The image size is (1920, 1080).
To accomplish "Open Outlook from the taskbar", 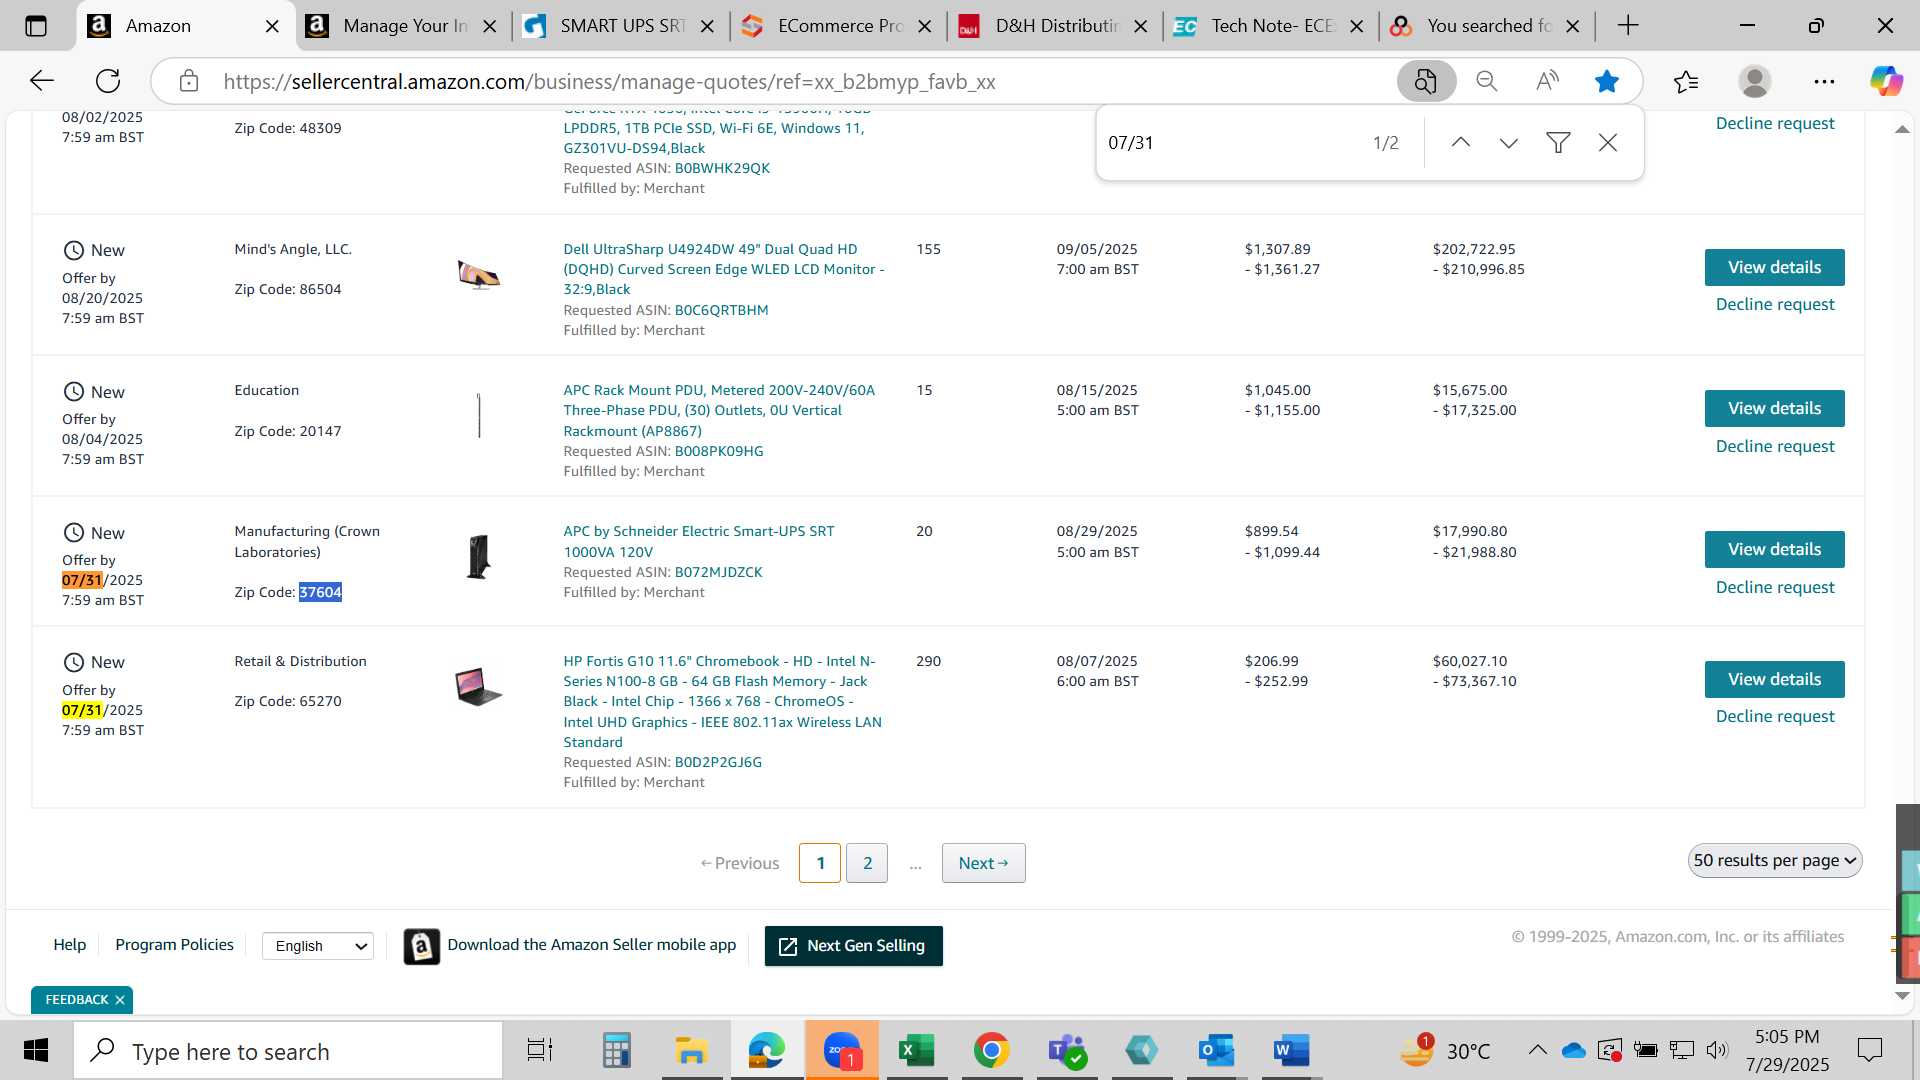I will [1216, 1050].
